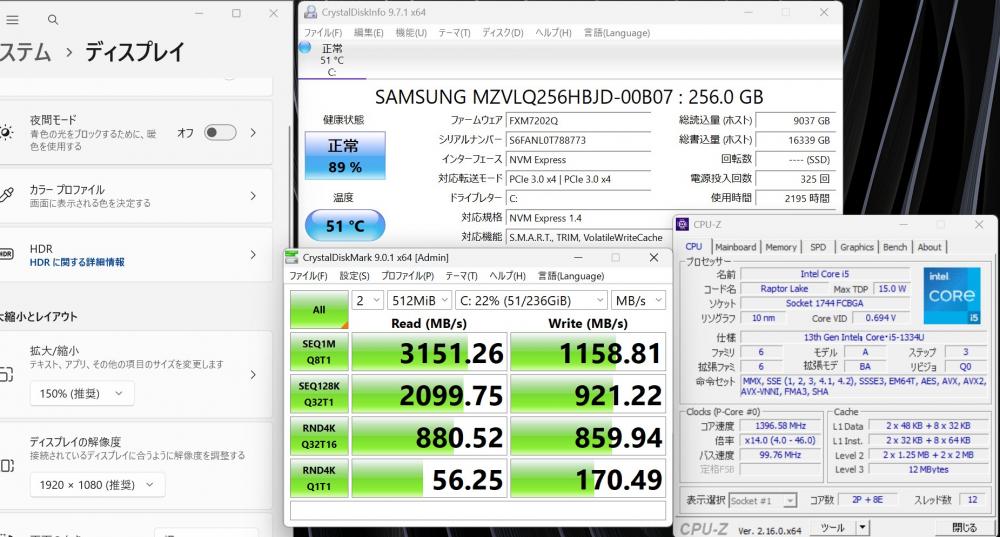Toggle the 夜間モード switch

pyautogui.click(x=220, y=133)
